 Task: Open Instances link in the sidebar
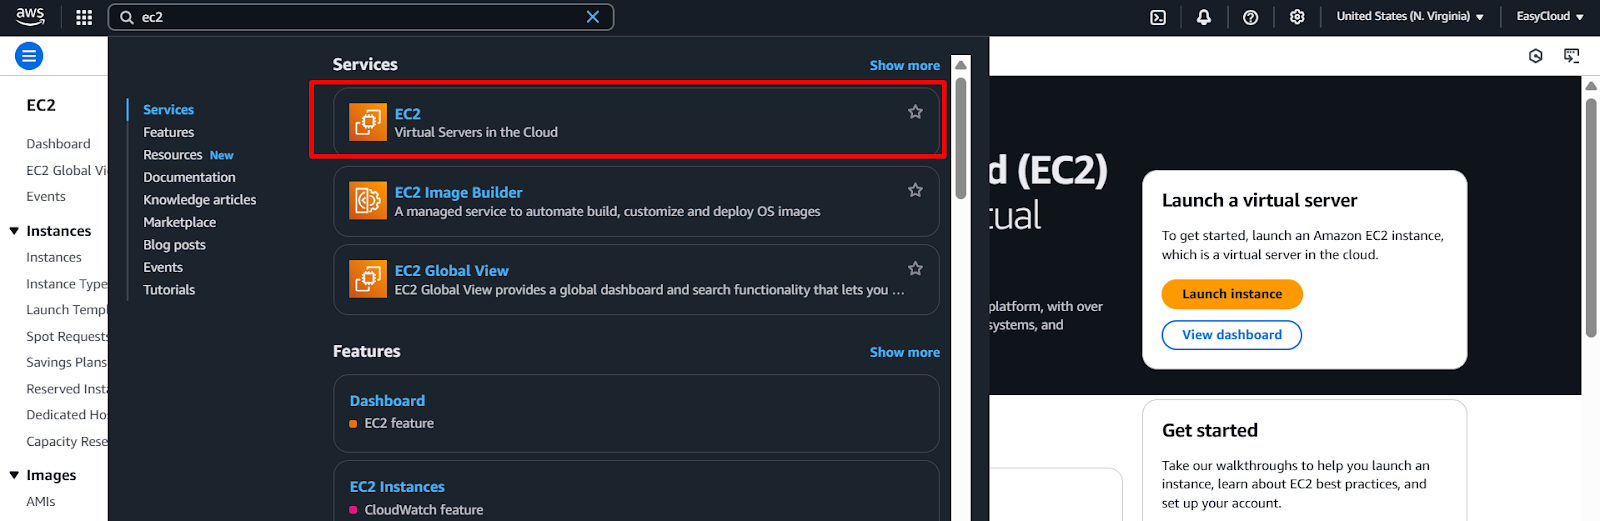coord(54,257)
